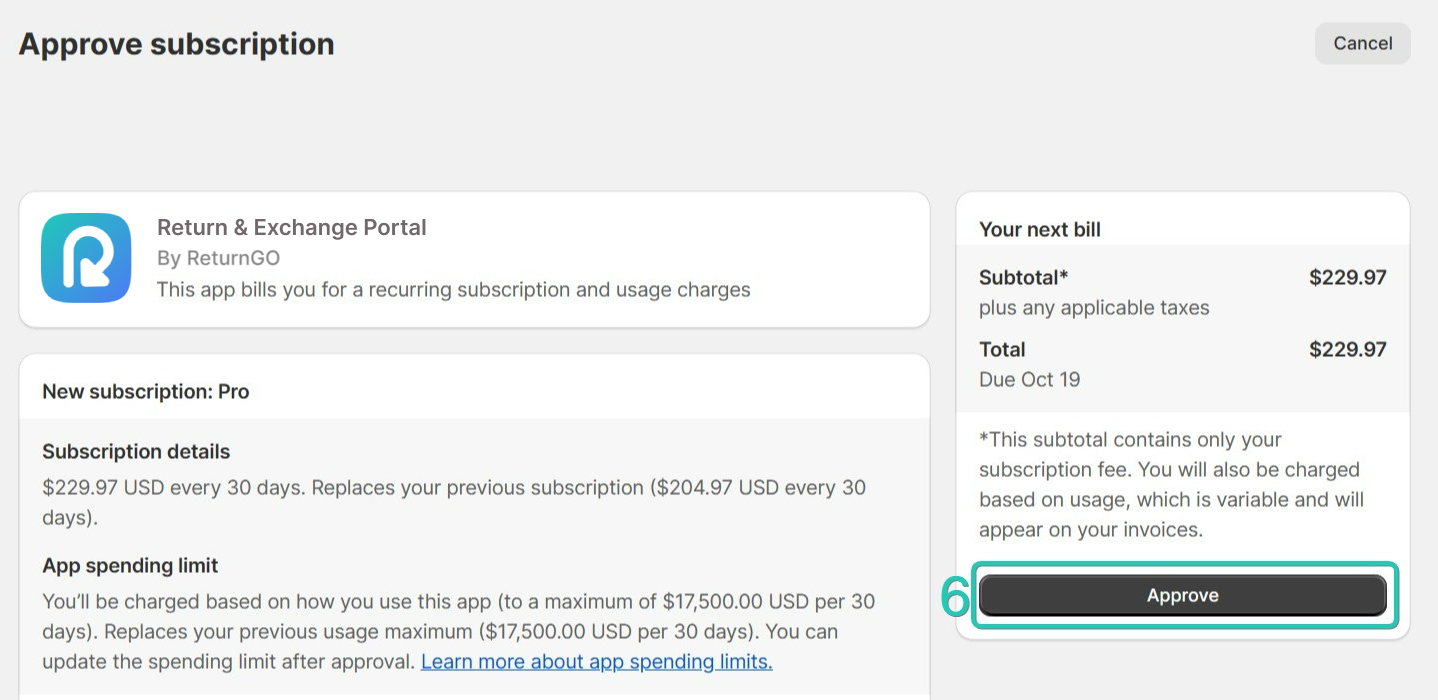The width and height of the screenshot is (1438, 700).
Task: Select the Return & Exchange Portal title
Action: pos(292,227)
